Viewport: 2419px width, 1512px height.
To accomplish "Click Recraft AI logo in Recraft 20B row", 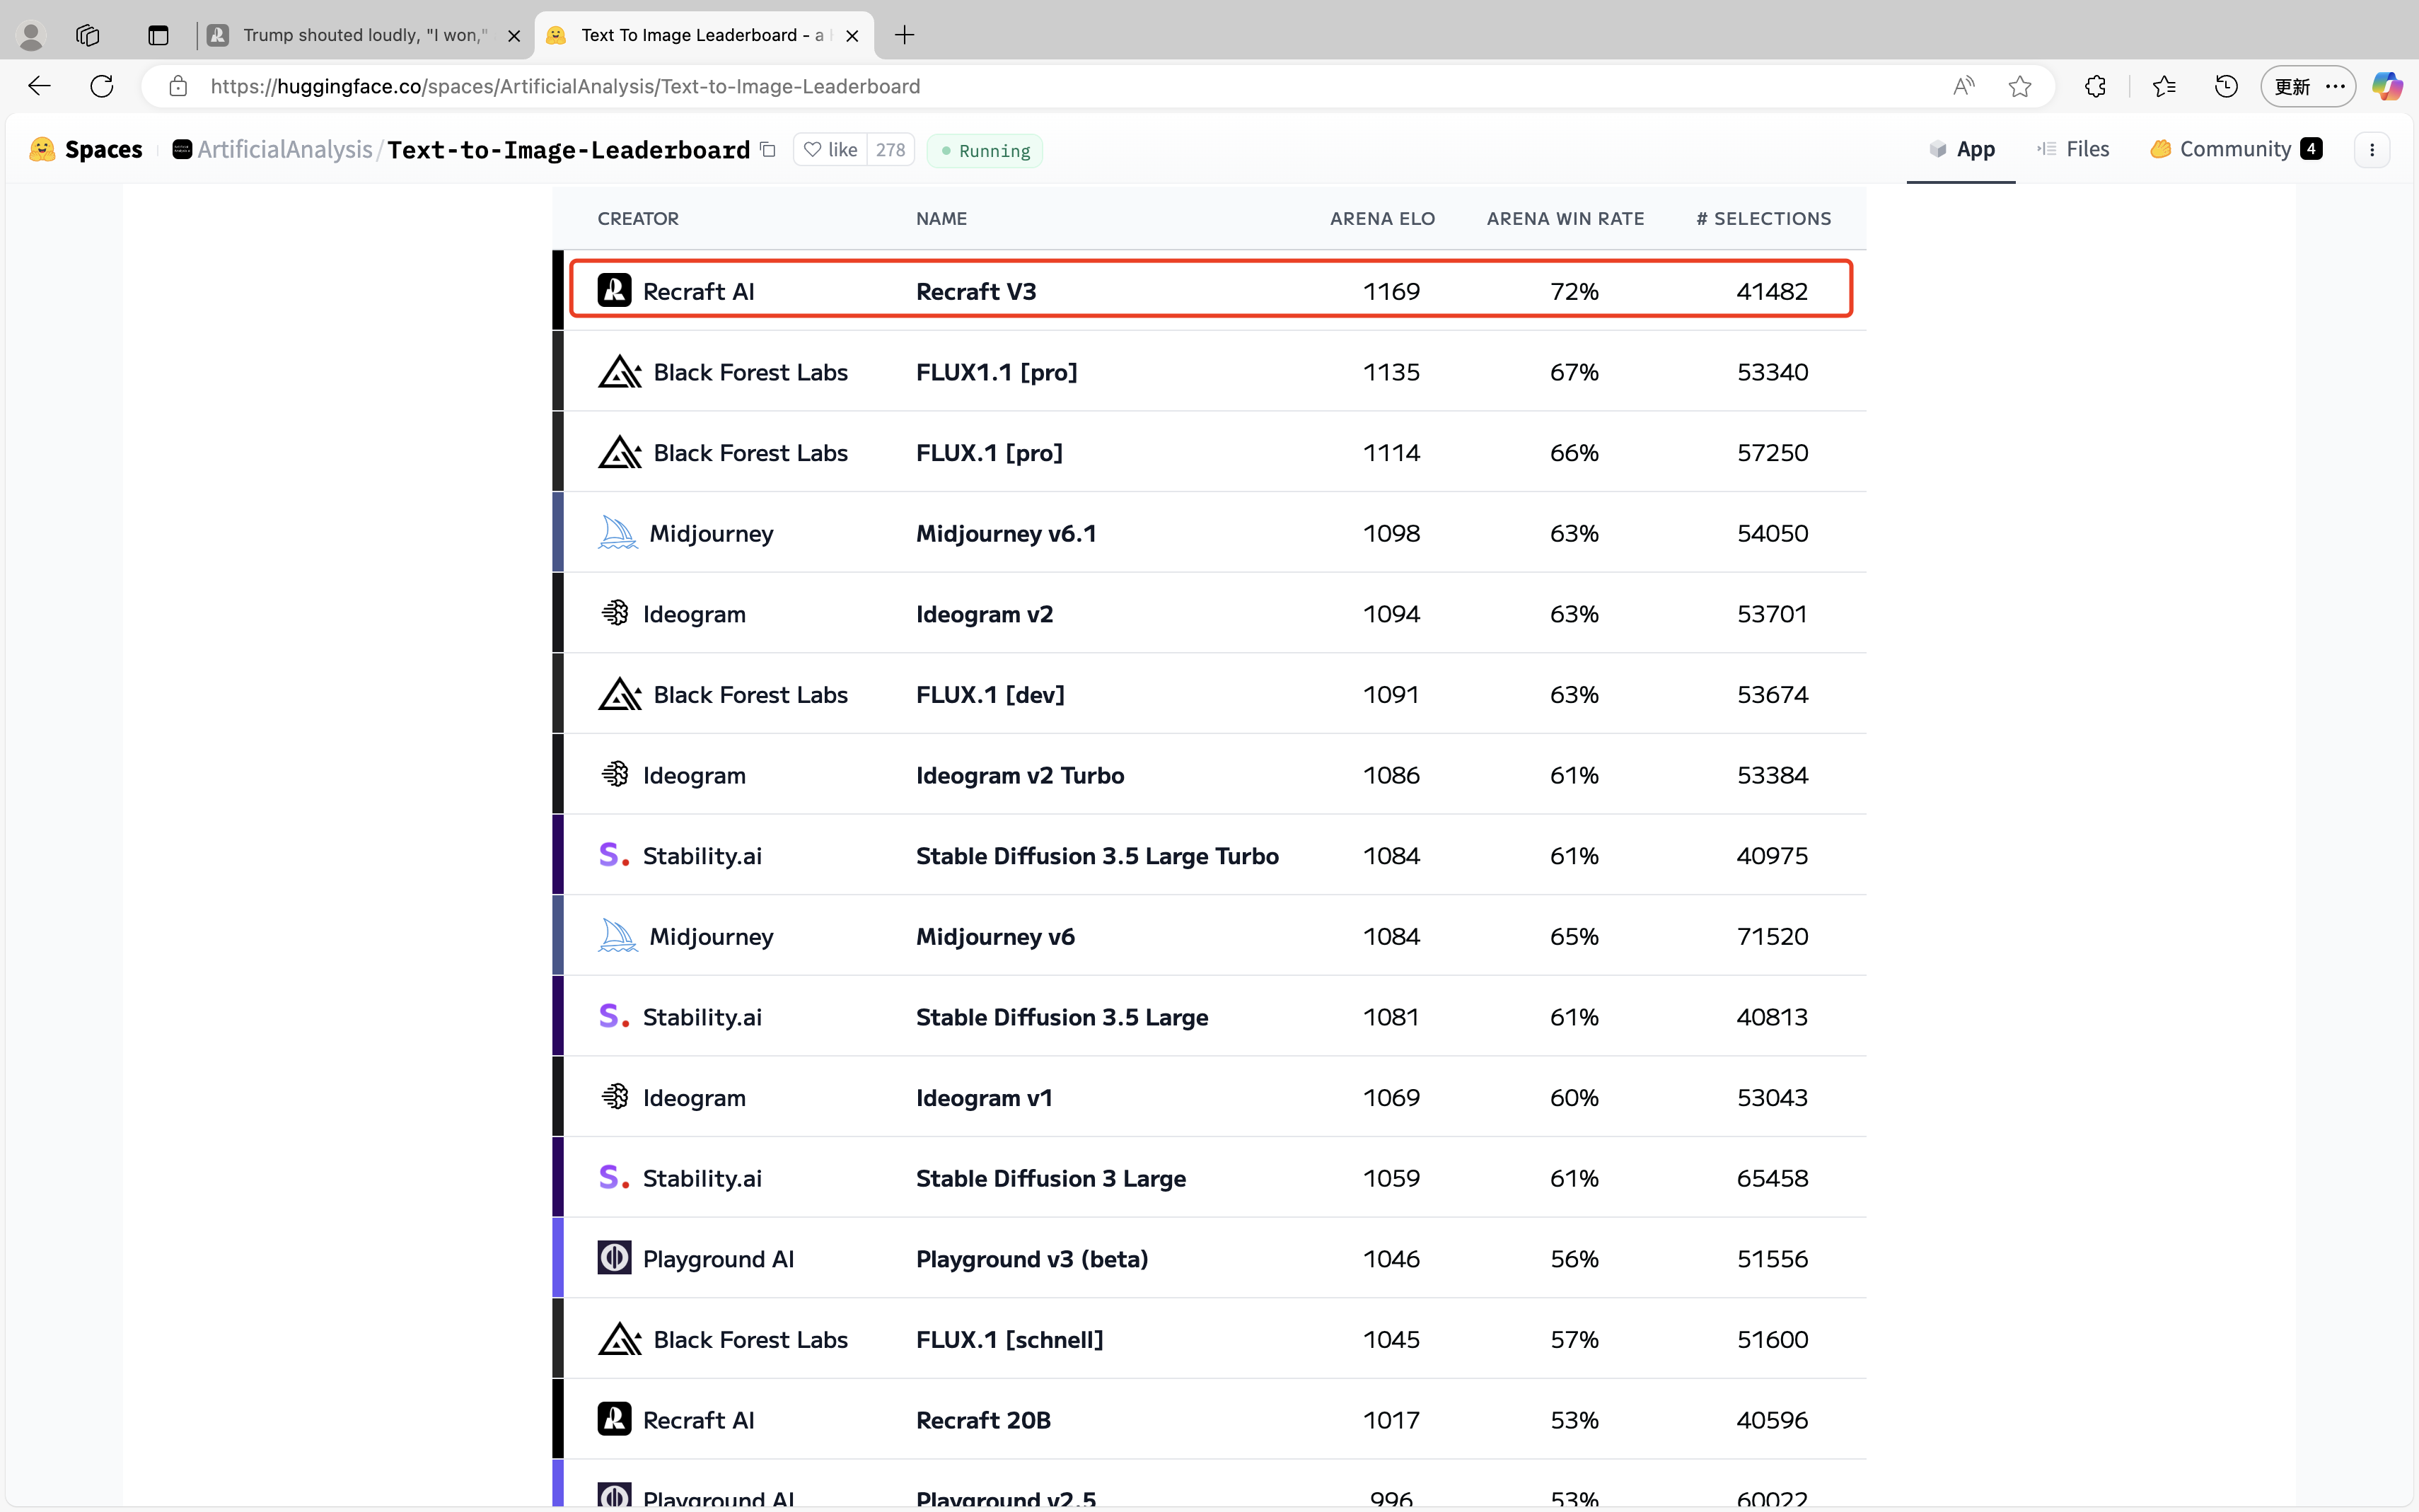I will click(x=614, y=1419).
